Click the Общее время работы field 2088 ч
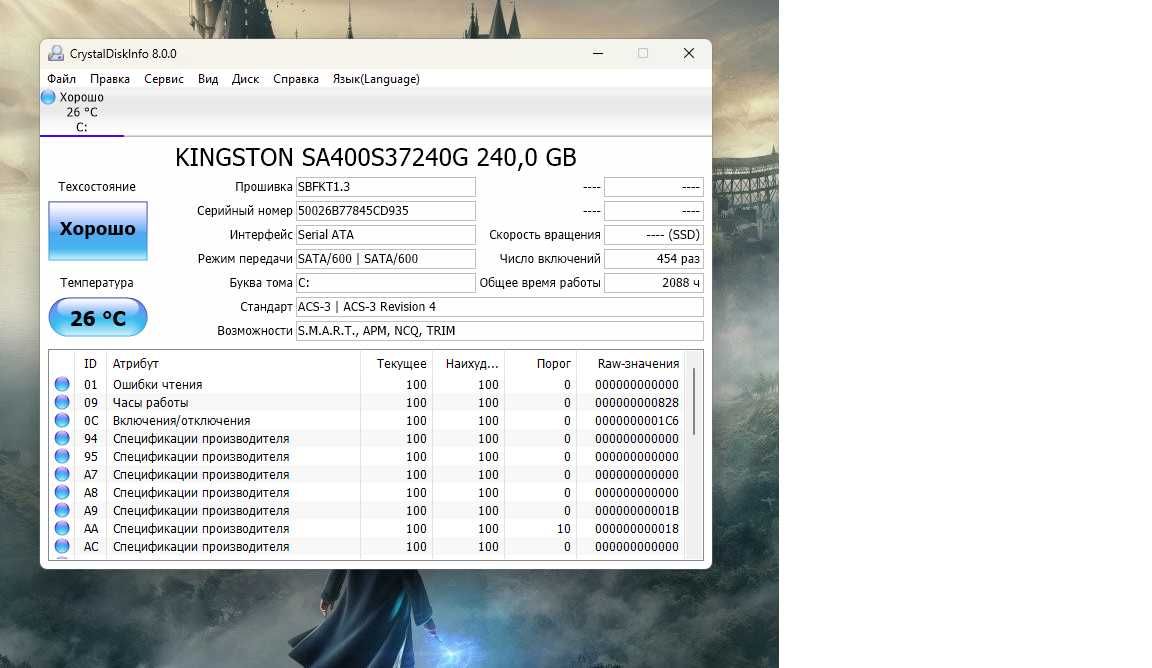The height and width of the screenshot is (668, 1152). click(x=654, y=283)
